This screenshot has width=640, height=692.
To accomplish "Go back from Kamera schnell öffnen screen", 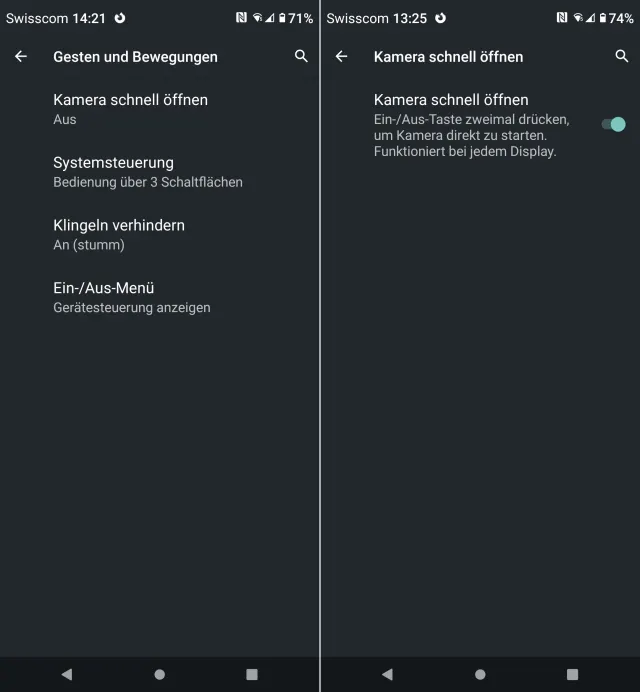I will (341, 57).
